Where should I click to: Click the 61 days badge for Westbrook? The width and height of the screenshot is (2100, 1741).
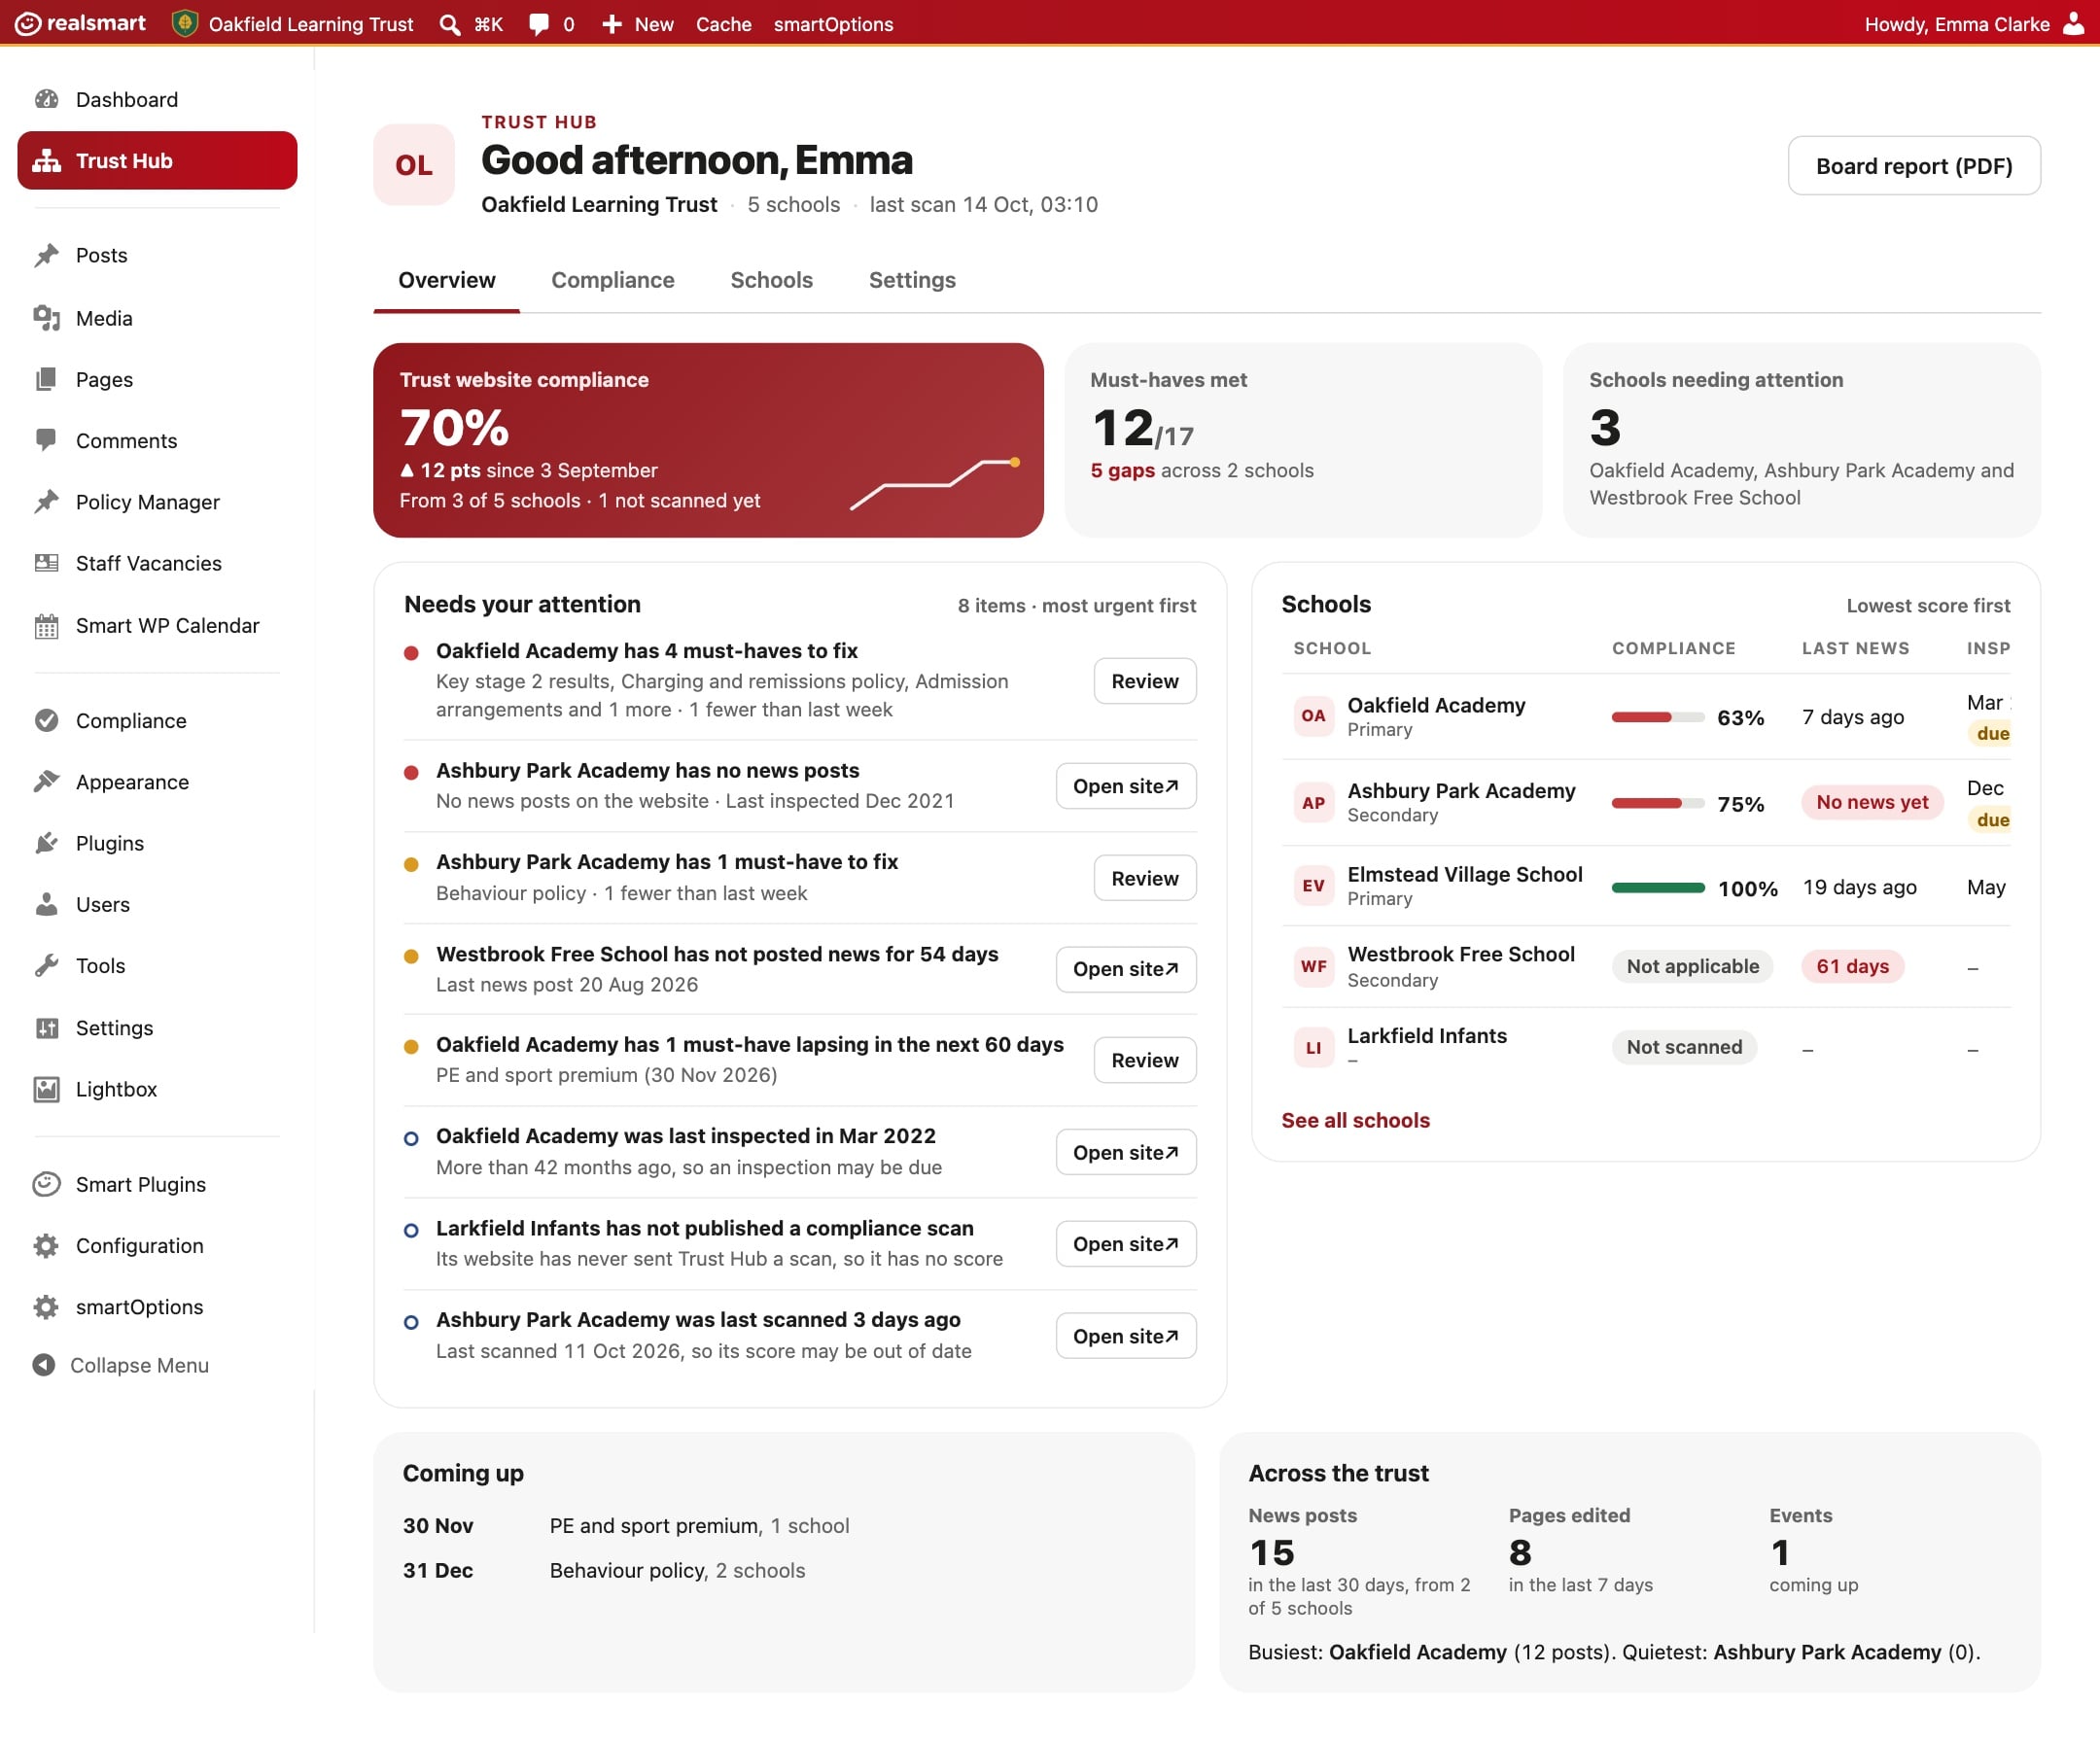[1852, 966]
